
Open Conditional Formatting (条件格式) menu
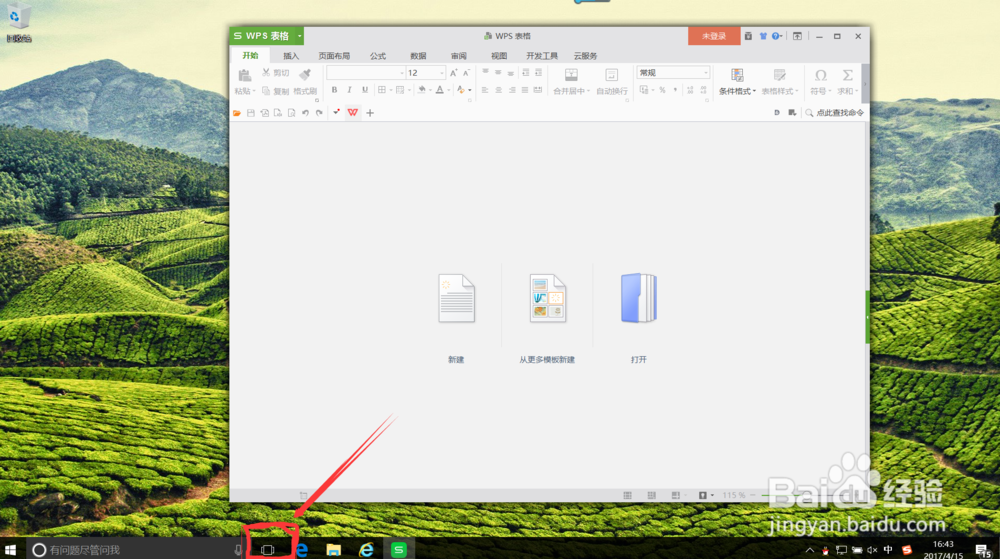pos(737,82)
